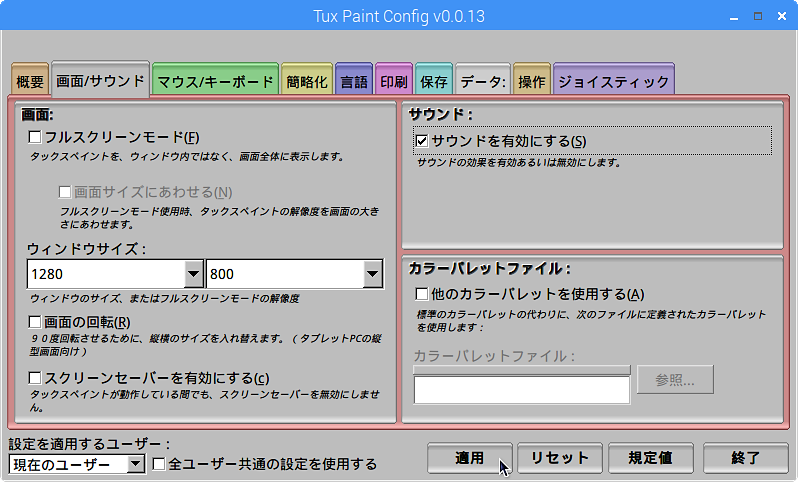This screenshot has height=482, width=798.
Task: Uncheck サウンドを有効にする checkbox
Action: [422, 140]
